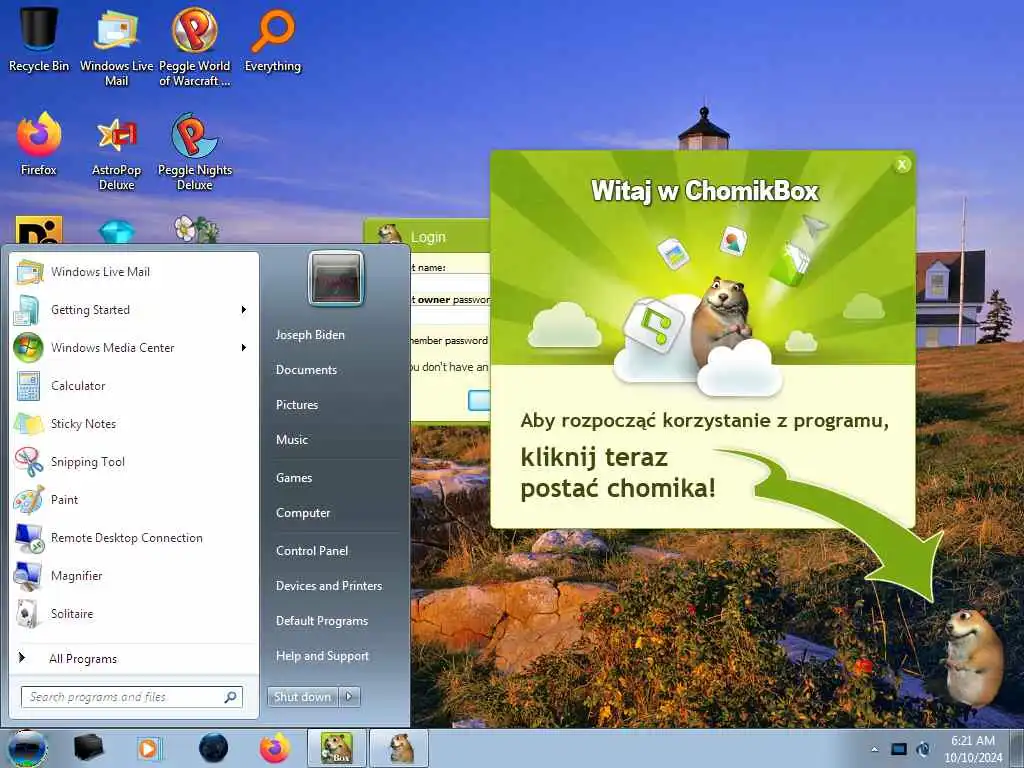Open AstroPop Deluxe desktop icon
The height and width of the screenshot is (768, 1024).
[116, 152]
